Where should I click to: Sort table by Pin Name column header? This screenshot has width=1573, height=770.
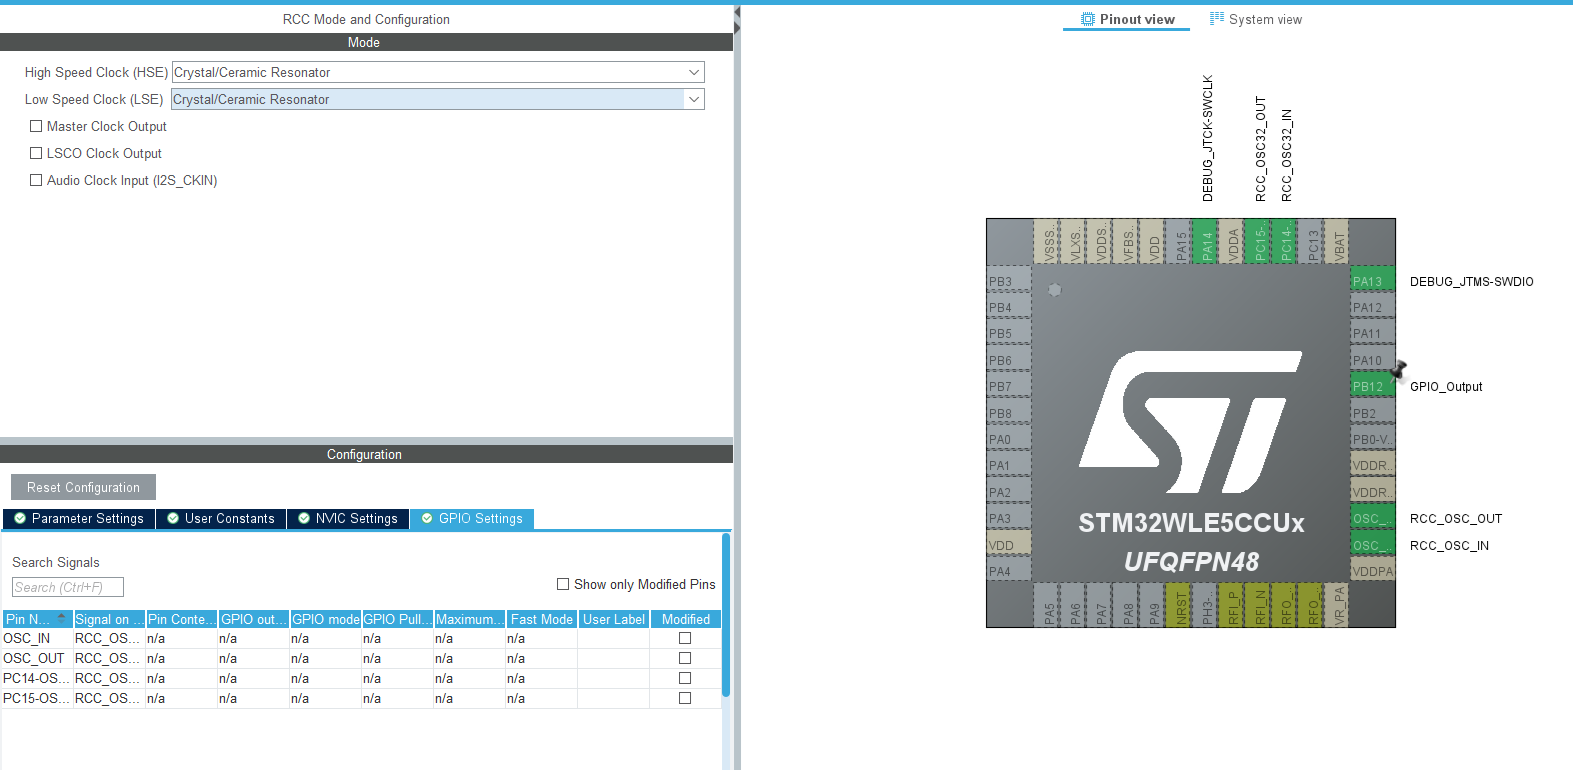tap(37, 619)
